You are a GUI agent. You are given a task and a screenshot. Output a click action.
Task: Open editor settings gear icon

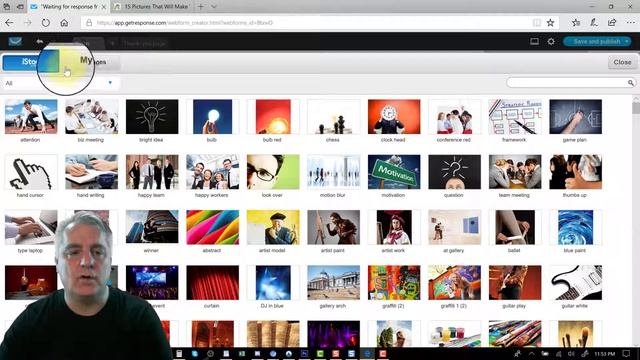point(551,41)
